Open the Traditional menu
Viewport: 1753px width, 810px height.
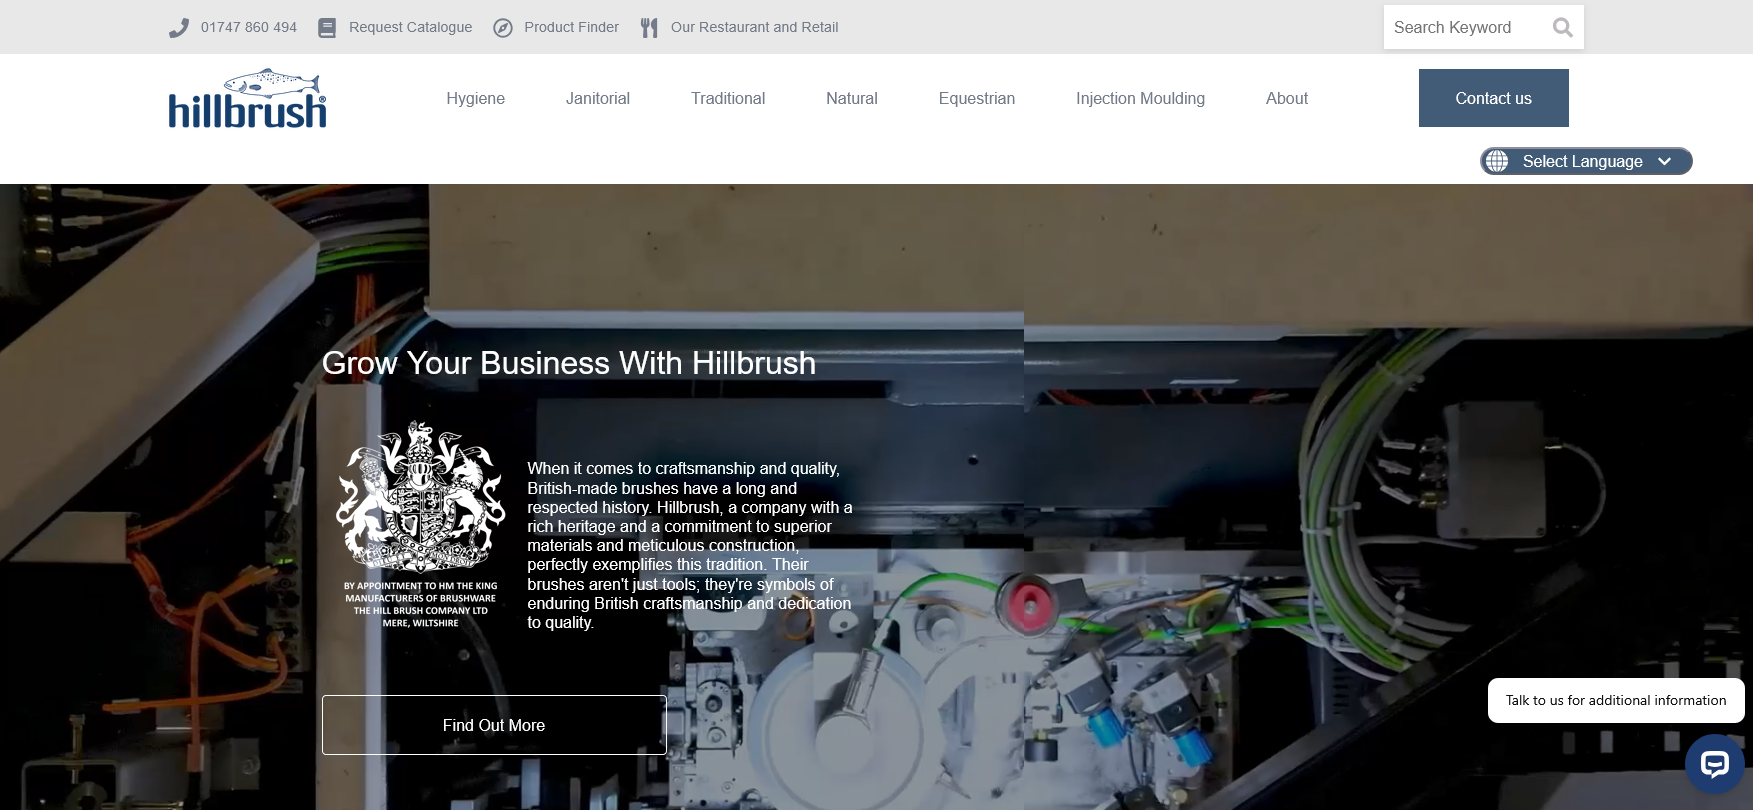coord(728,98)
